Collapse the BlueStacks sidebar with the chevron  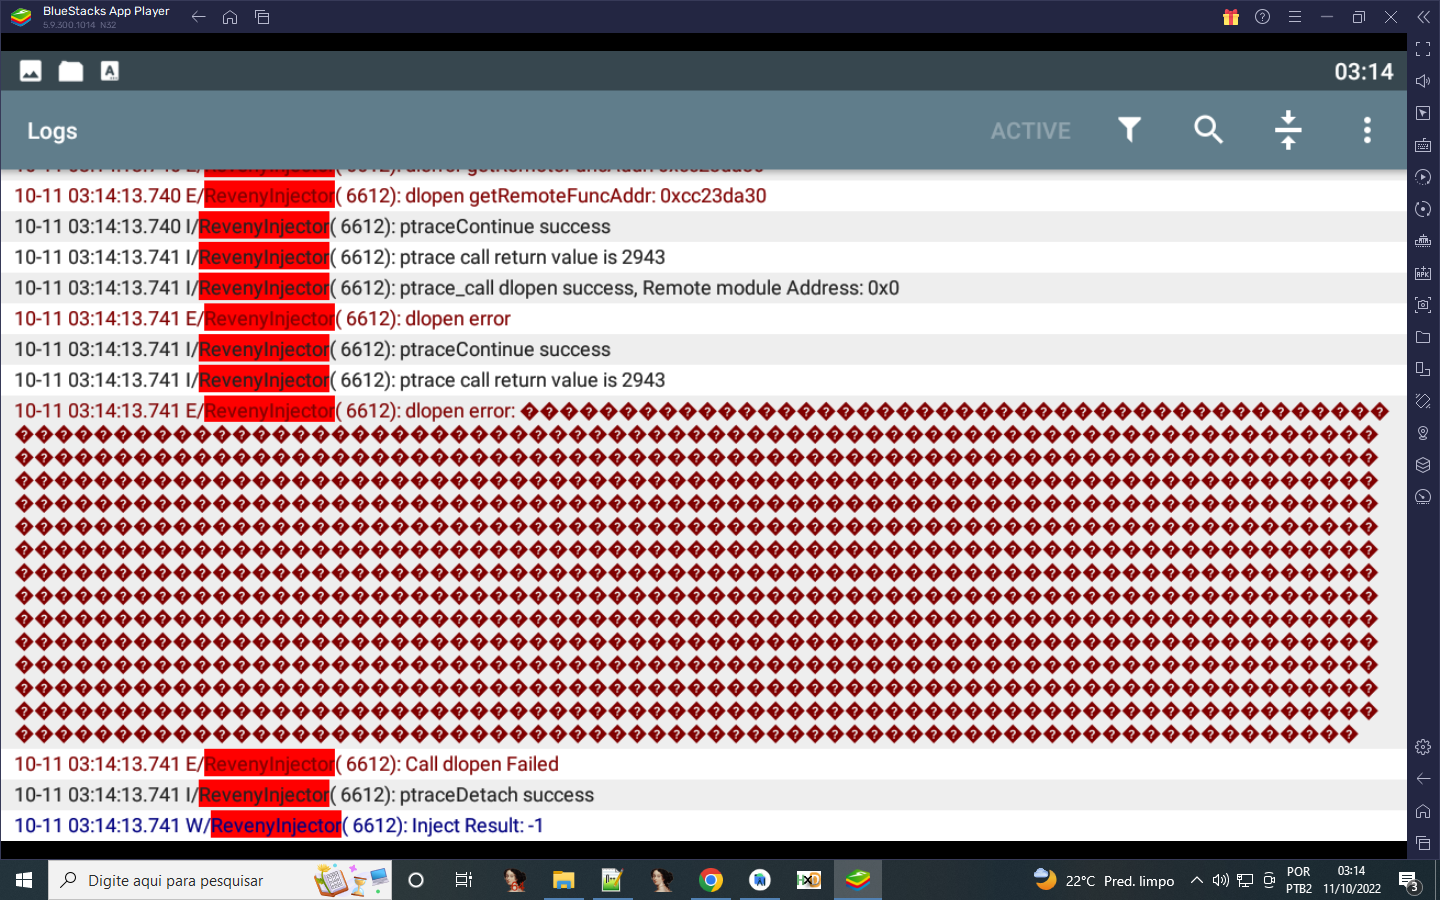1425,17
